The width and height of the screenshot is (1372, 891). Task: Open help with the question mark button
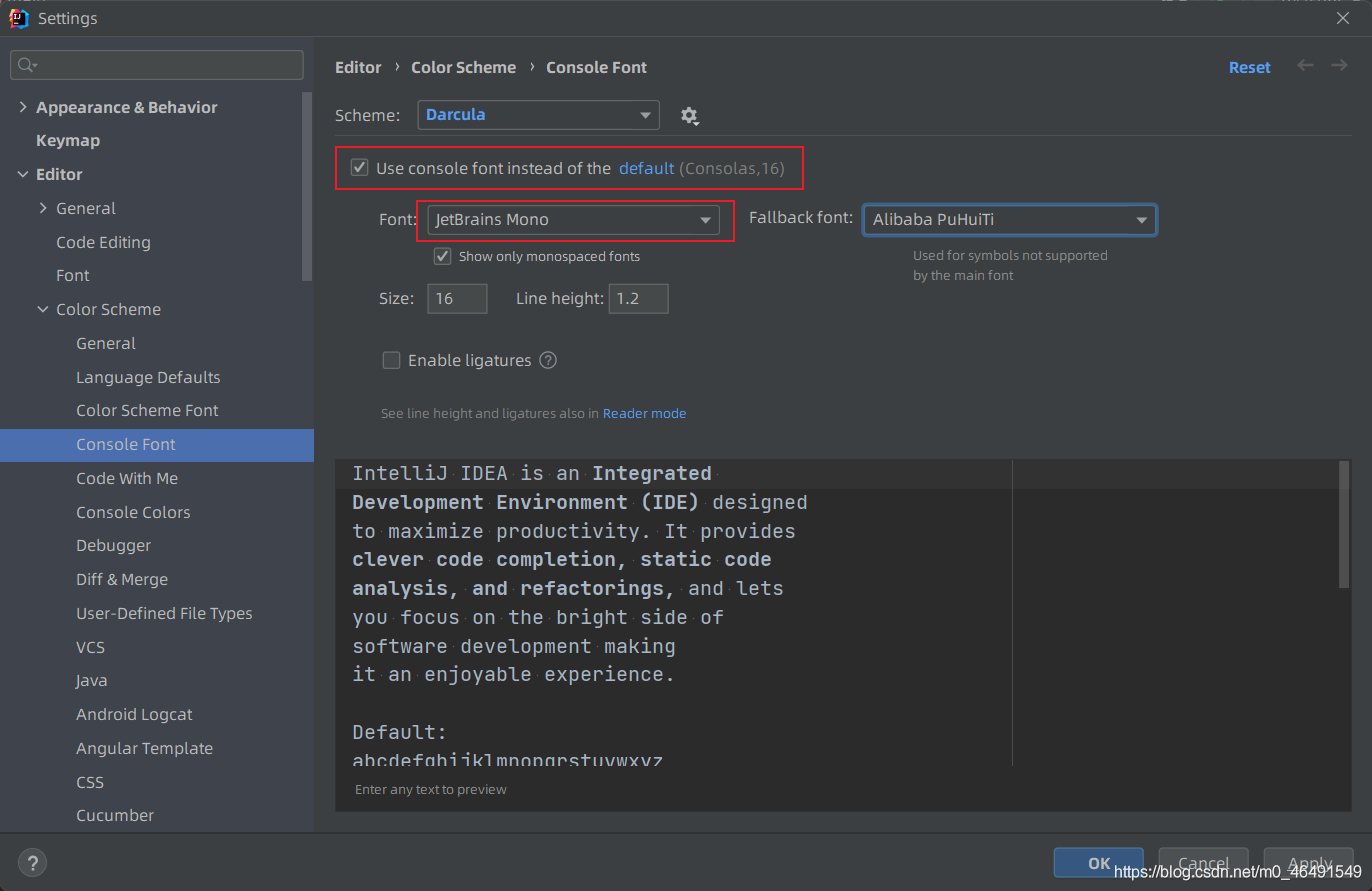coord(32,862)
